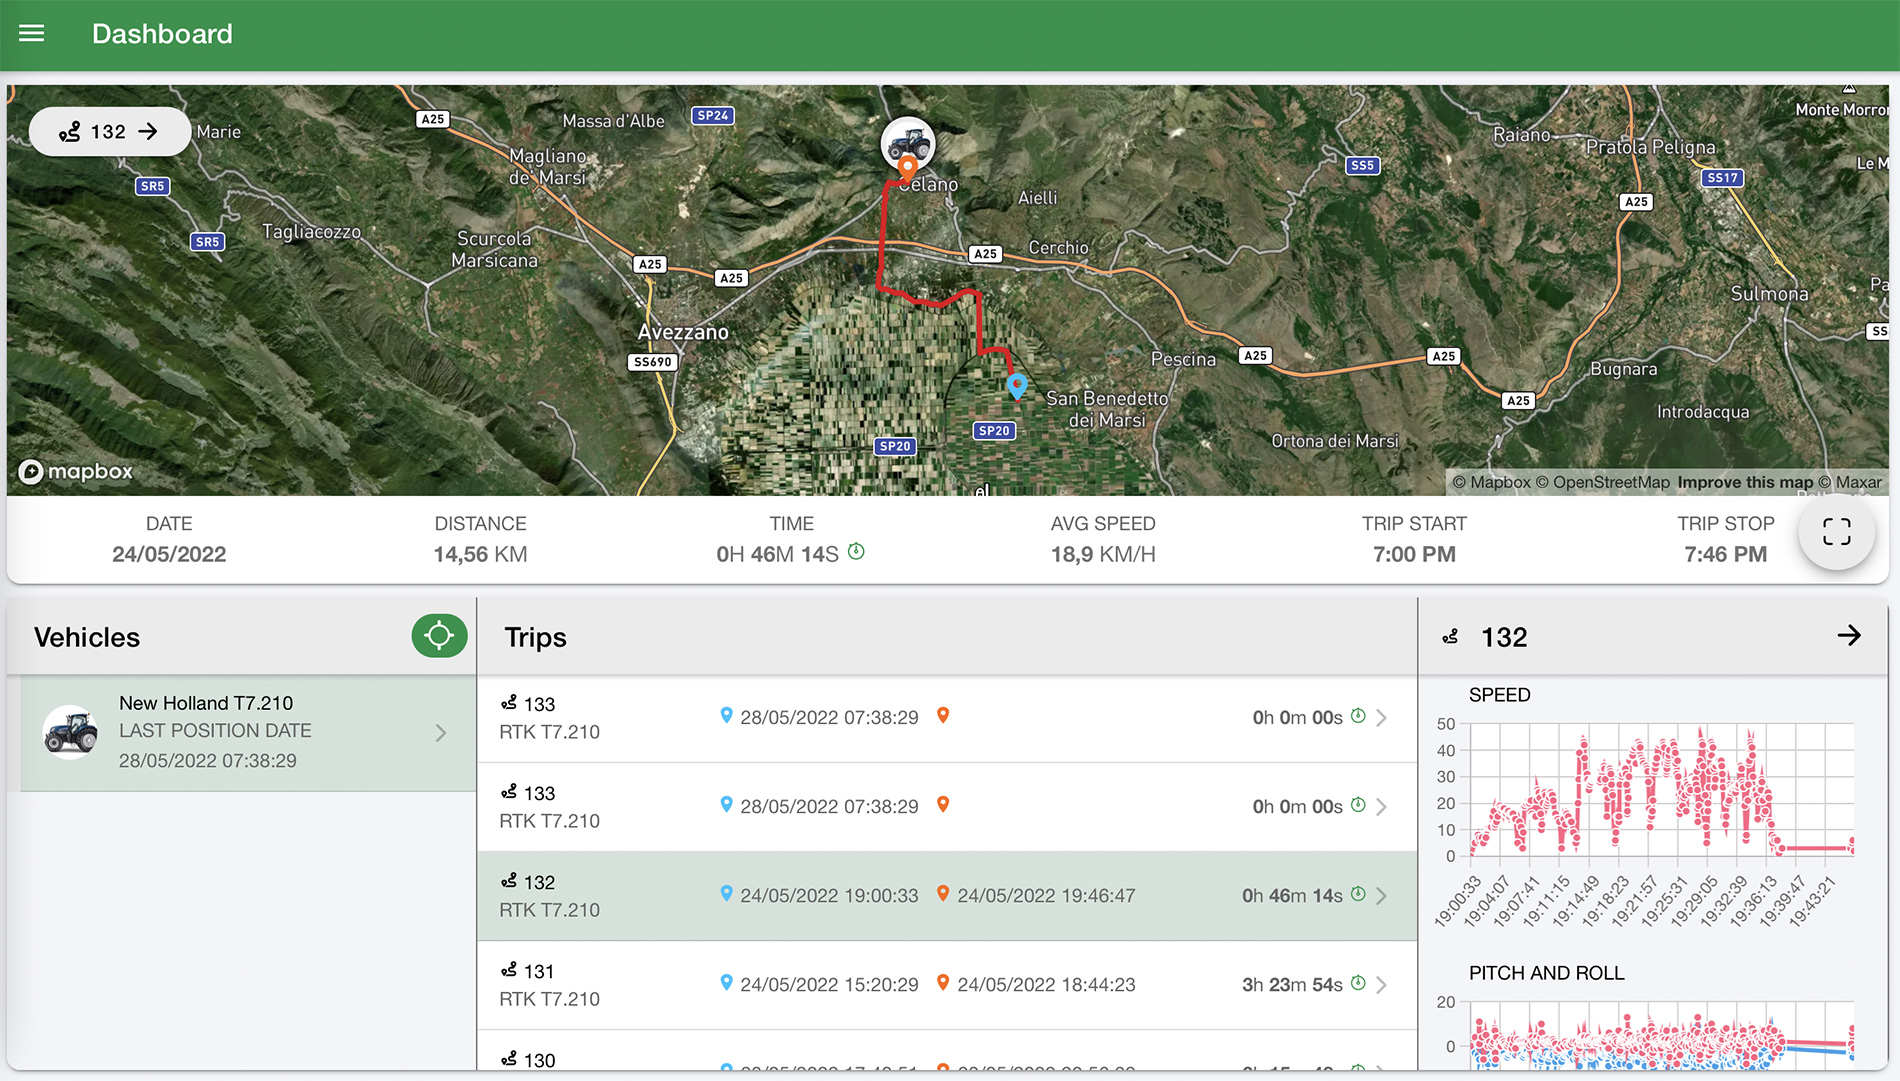Screen dimensions: 1900x1081
Task: Open trip 132 details with arrow
Action: 1849,636
